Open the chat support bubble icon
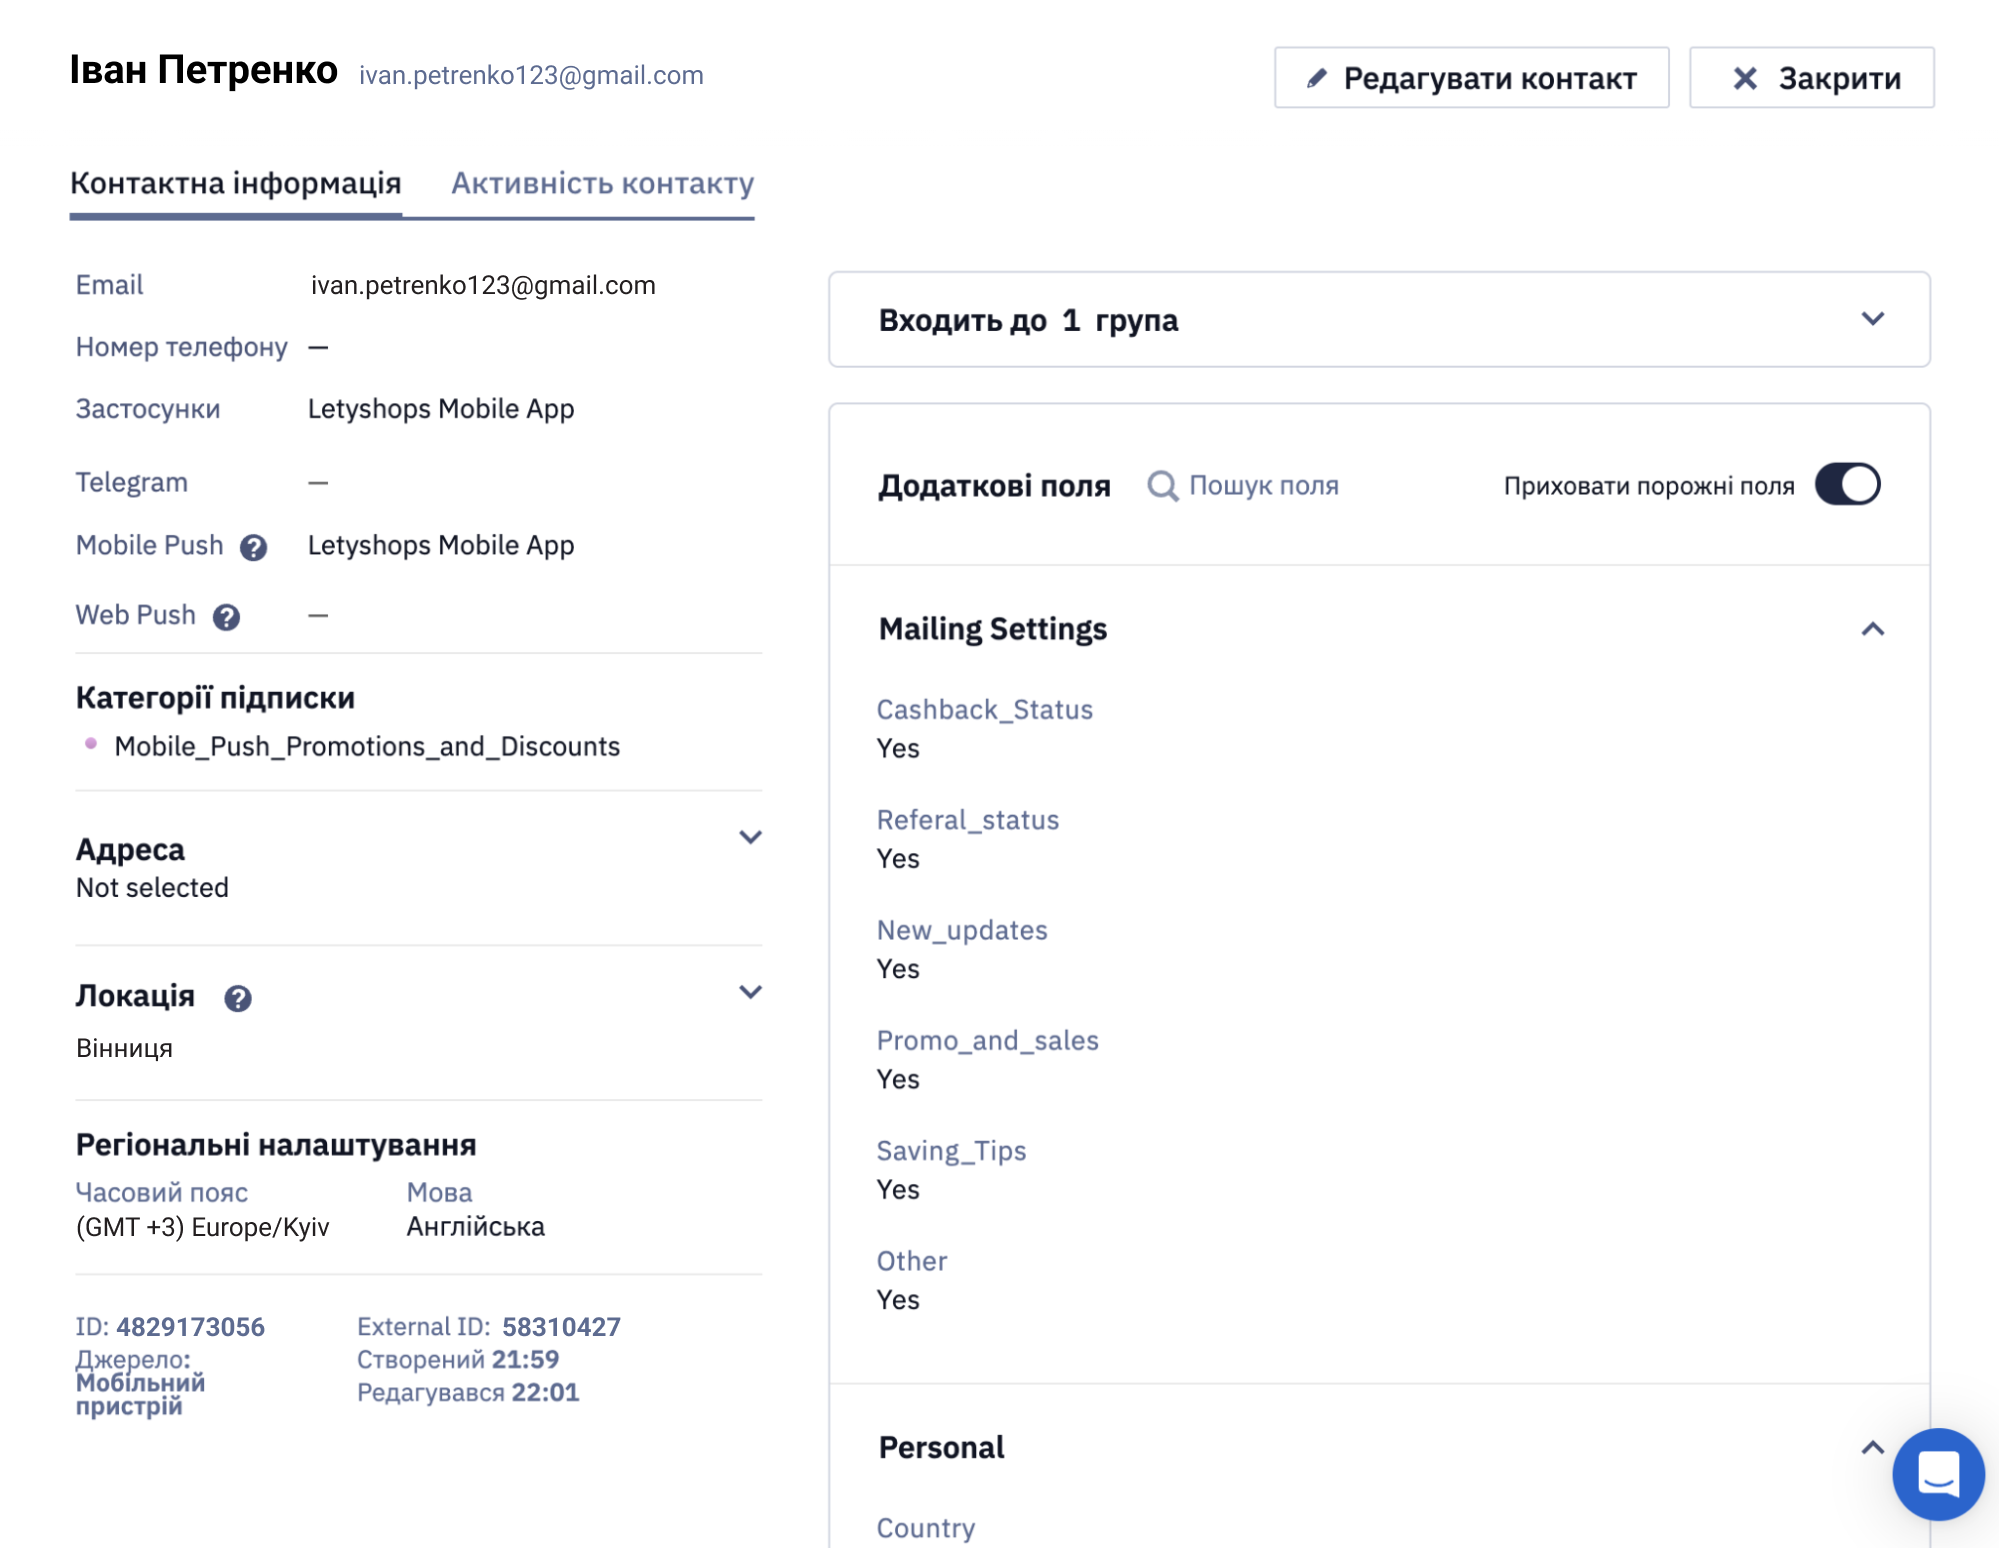1999x1549 pixels. click(1937, 1473)
